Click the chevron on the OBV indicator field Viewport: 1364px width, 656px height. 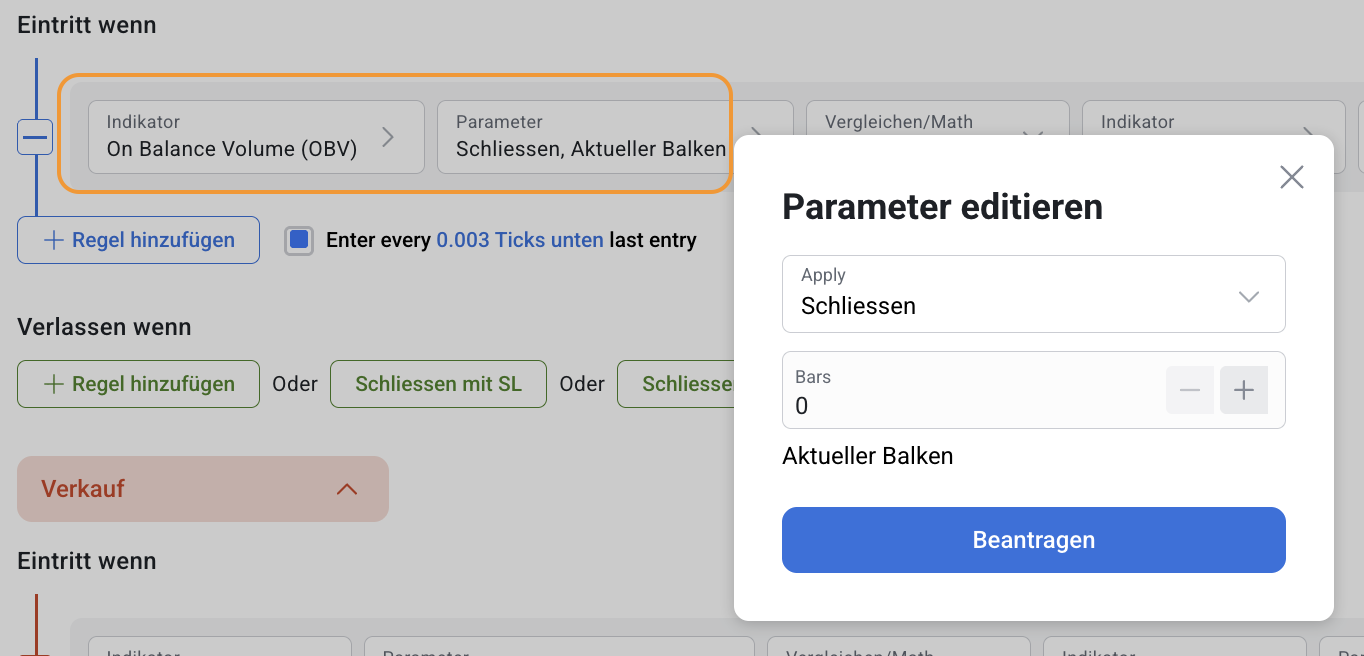[x=388, y=137]
